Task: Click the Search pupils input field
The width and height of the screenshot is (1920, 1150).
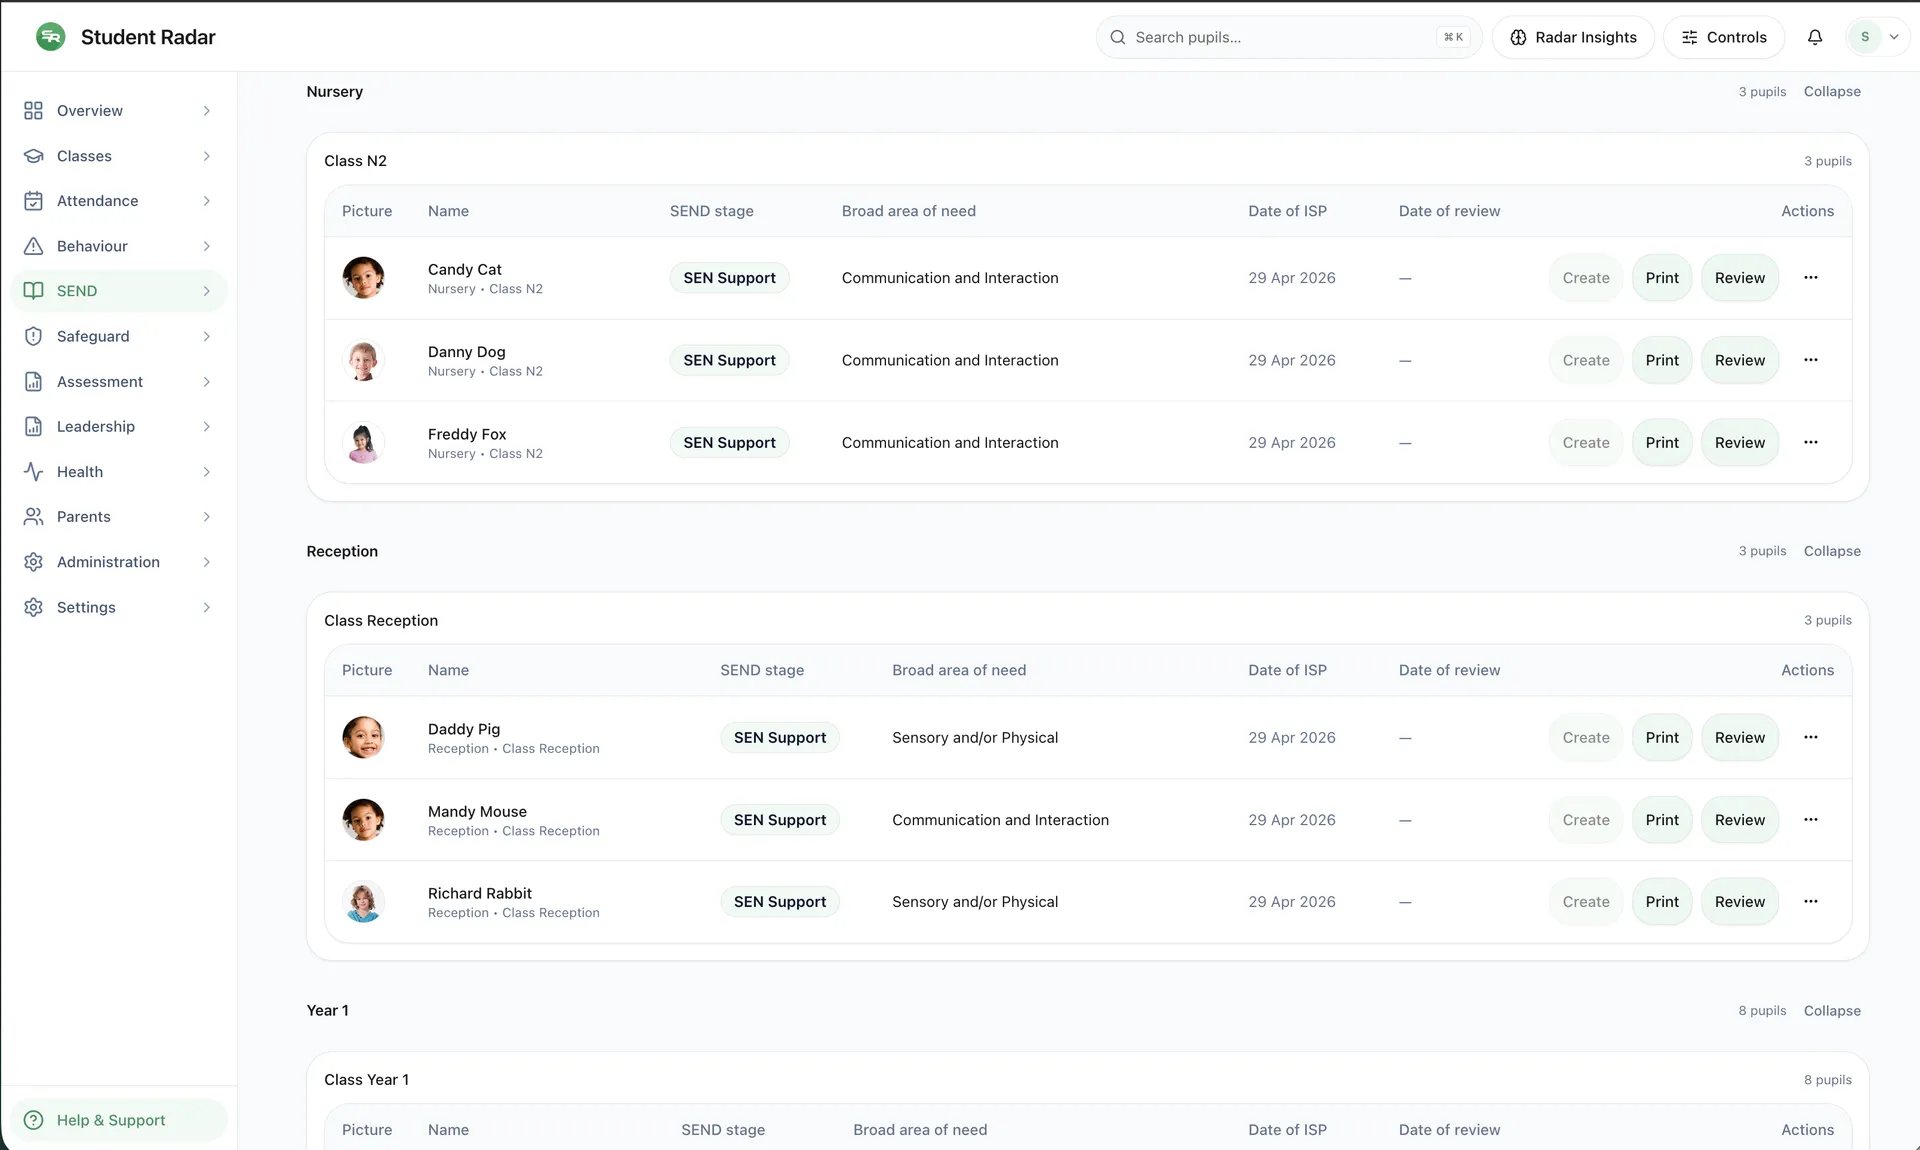Action: coord(1289,37)
